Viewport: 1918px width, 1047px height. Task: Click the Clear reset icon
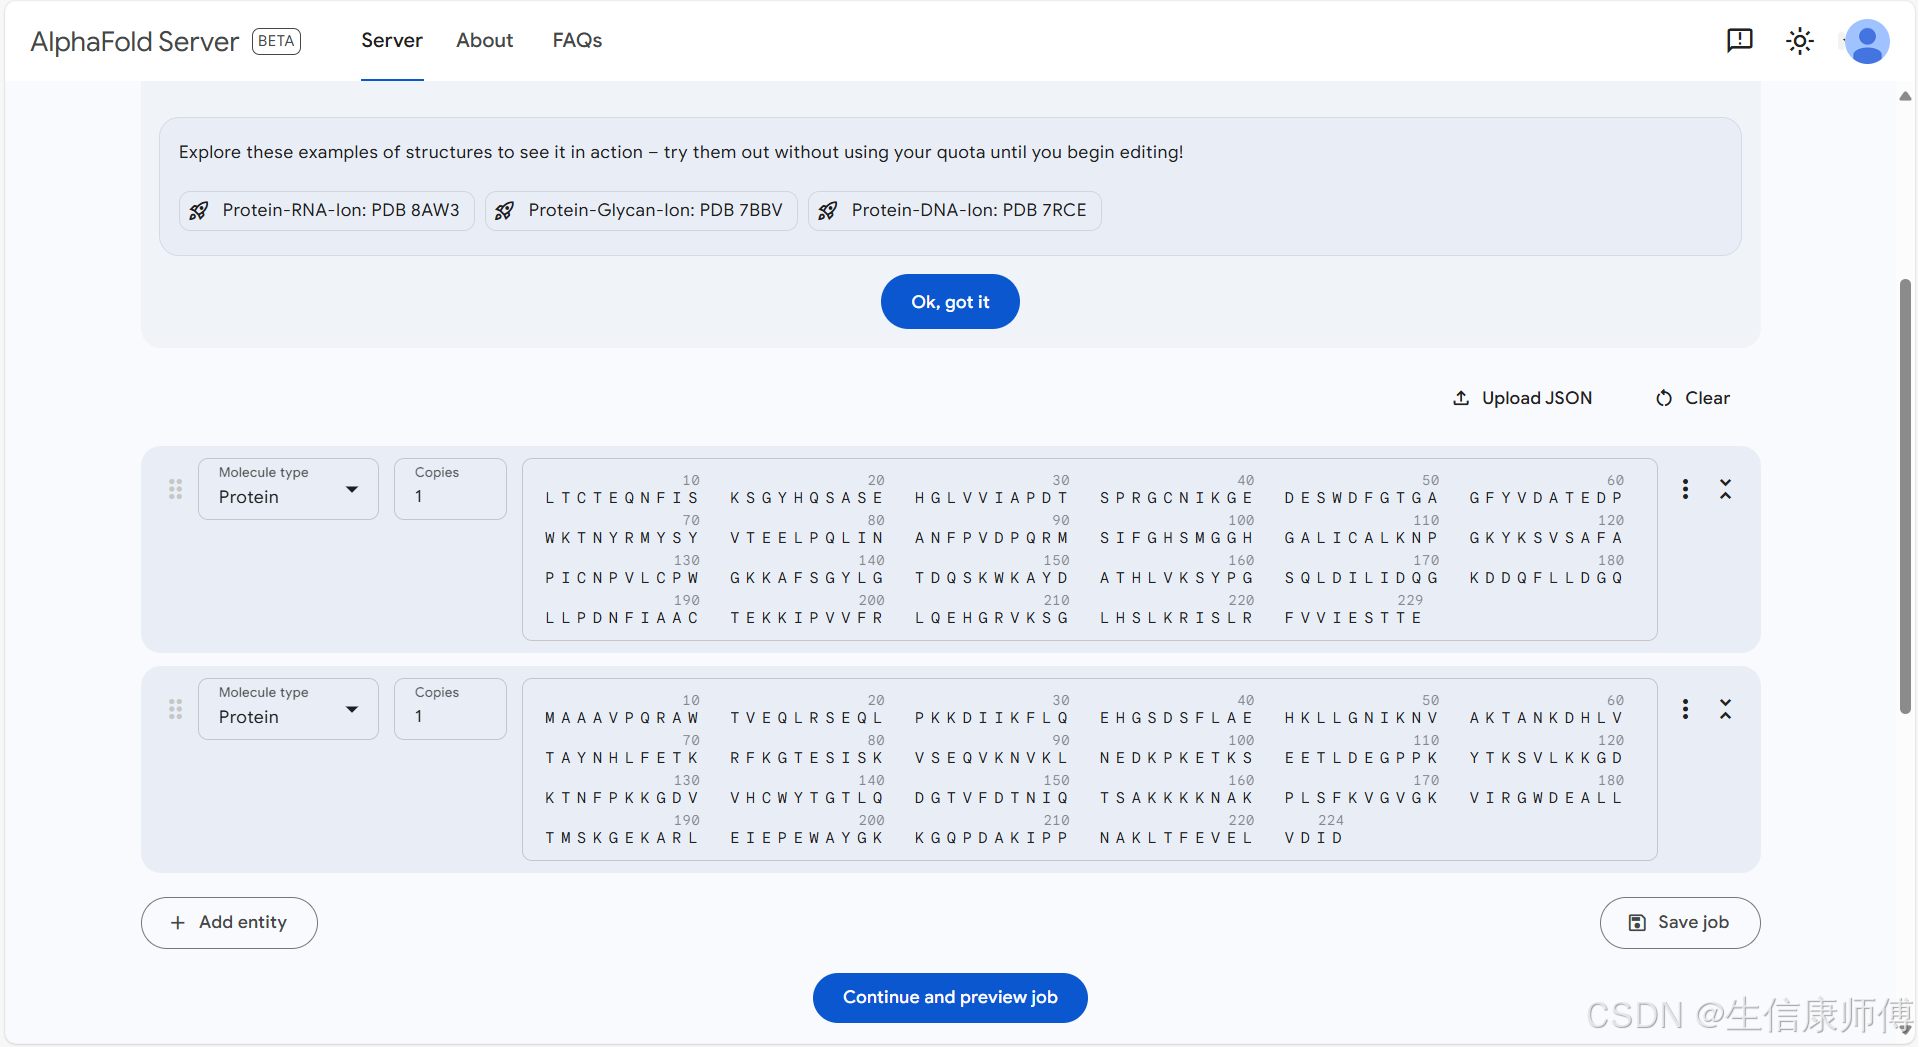pos(1664,398)
